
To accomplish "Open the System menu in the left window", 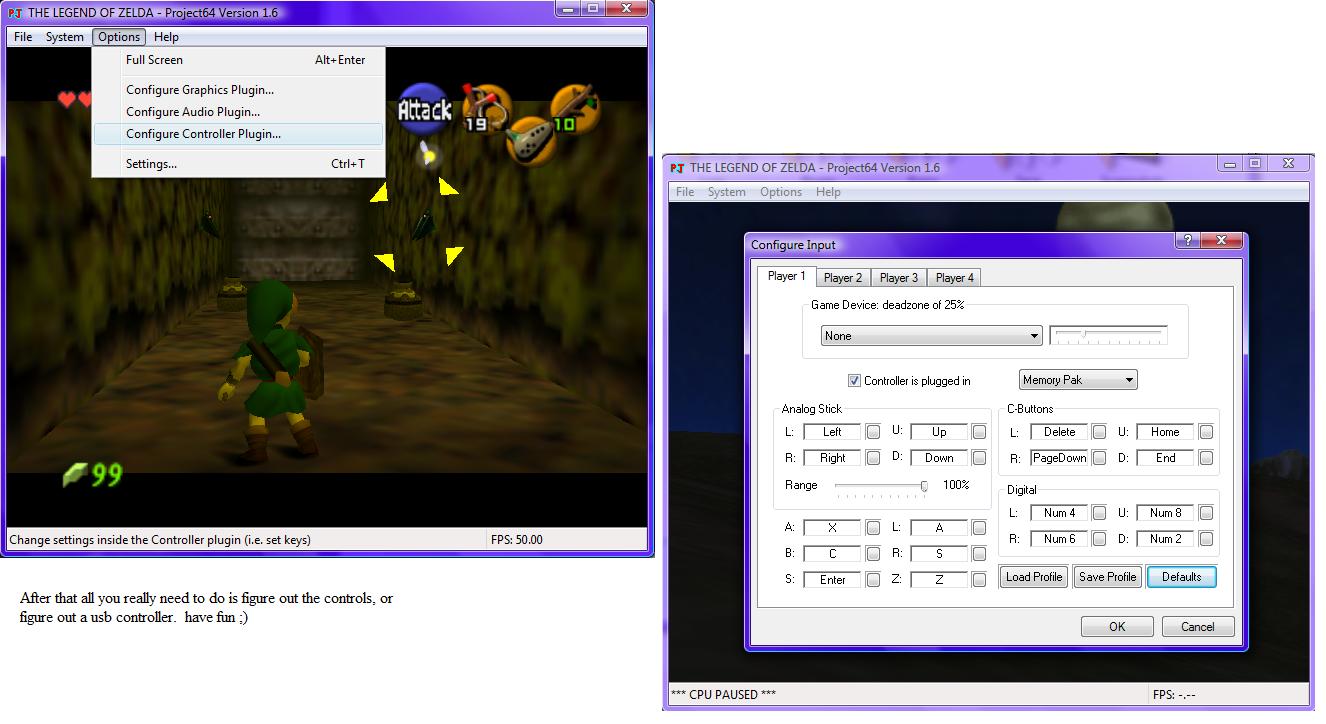I will 65,37.
